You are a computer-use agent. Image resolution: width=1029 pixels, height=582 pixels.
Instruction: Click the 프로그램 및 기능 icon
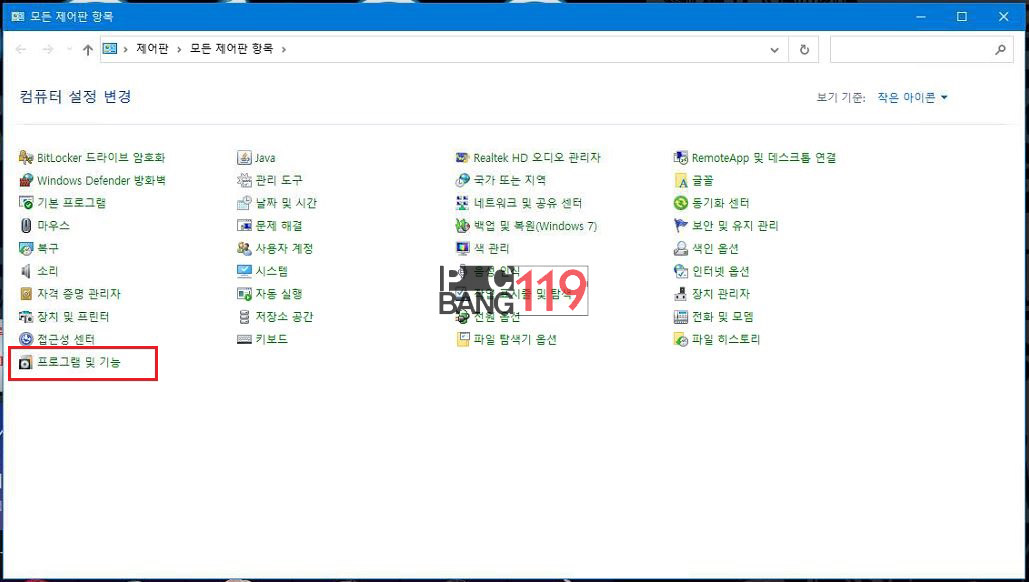pyautogui.click(x=26, y=362)
